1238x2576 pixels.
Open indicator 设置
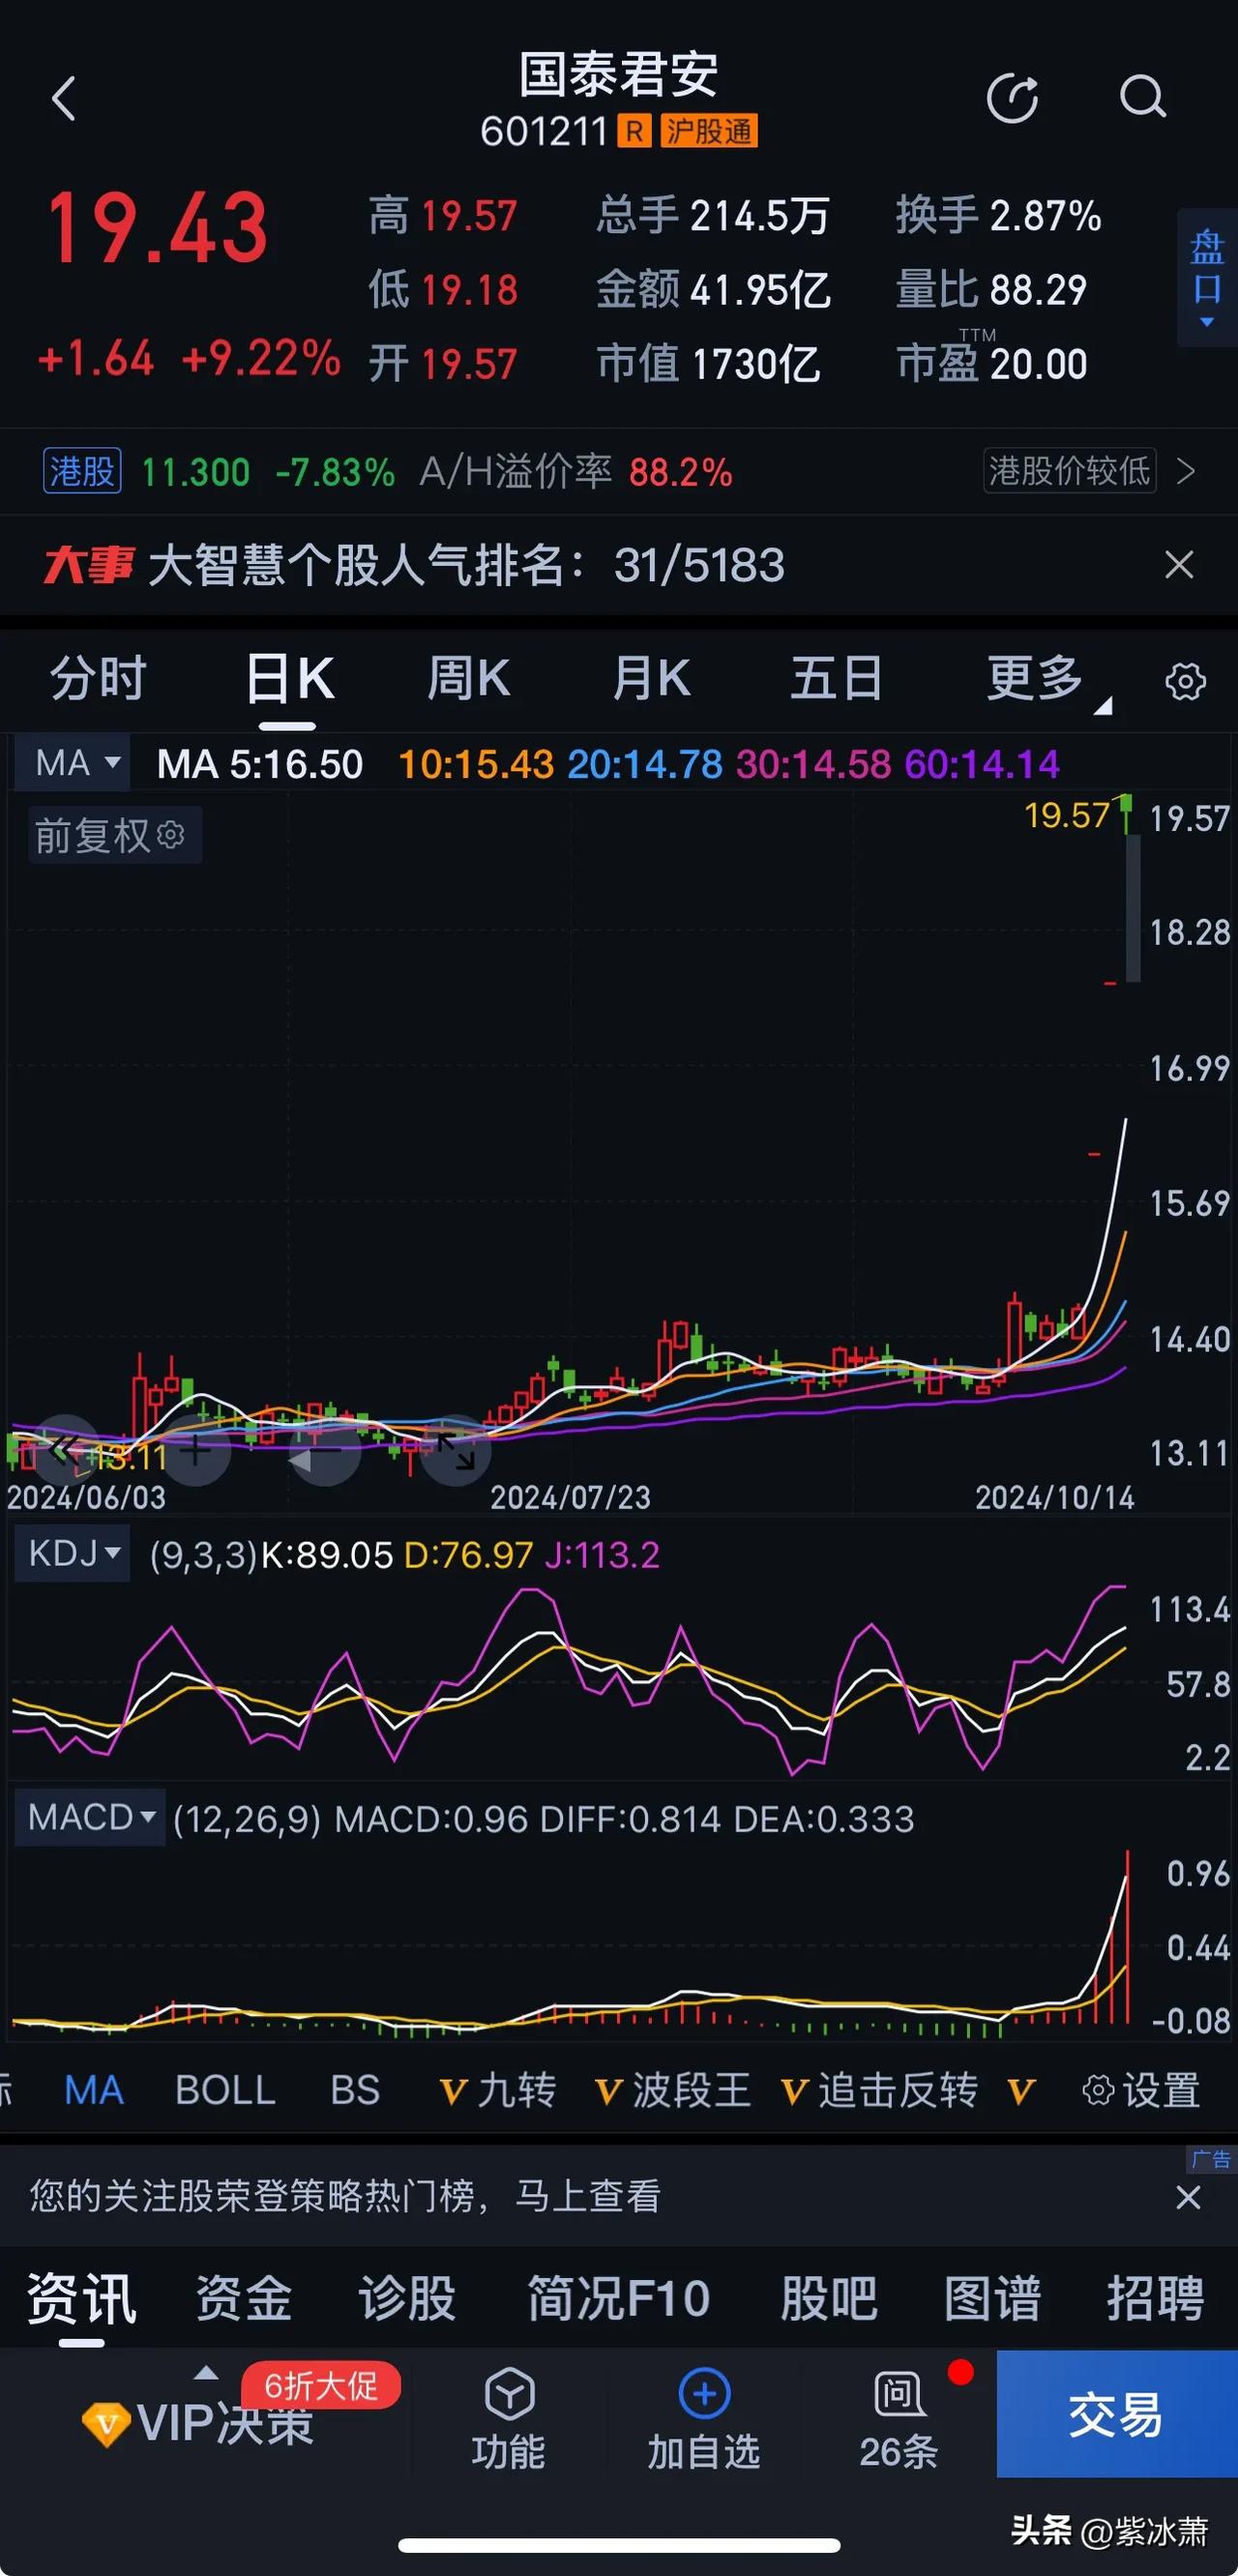(1142, 2090)
